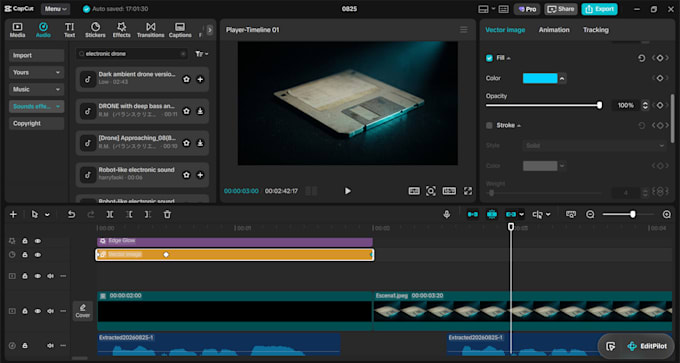Image resolution: width=680 pixels, height=363 pixels.
Task: Click the record voiceover microphone
Action: tap(447, 214)
